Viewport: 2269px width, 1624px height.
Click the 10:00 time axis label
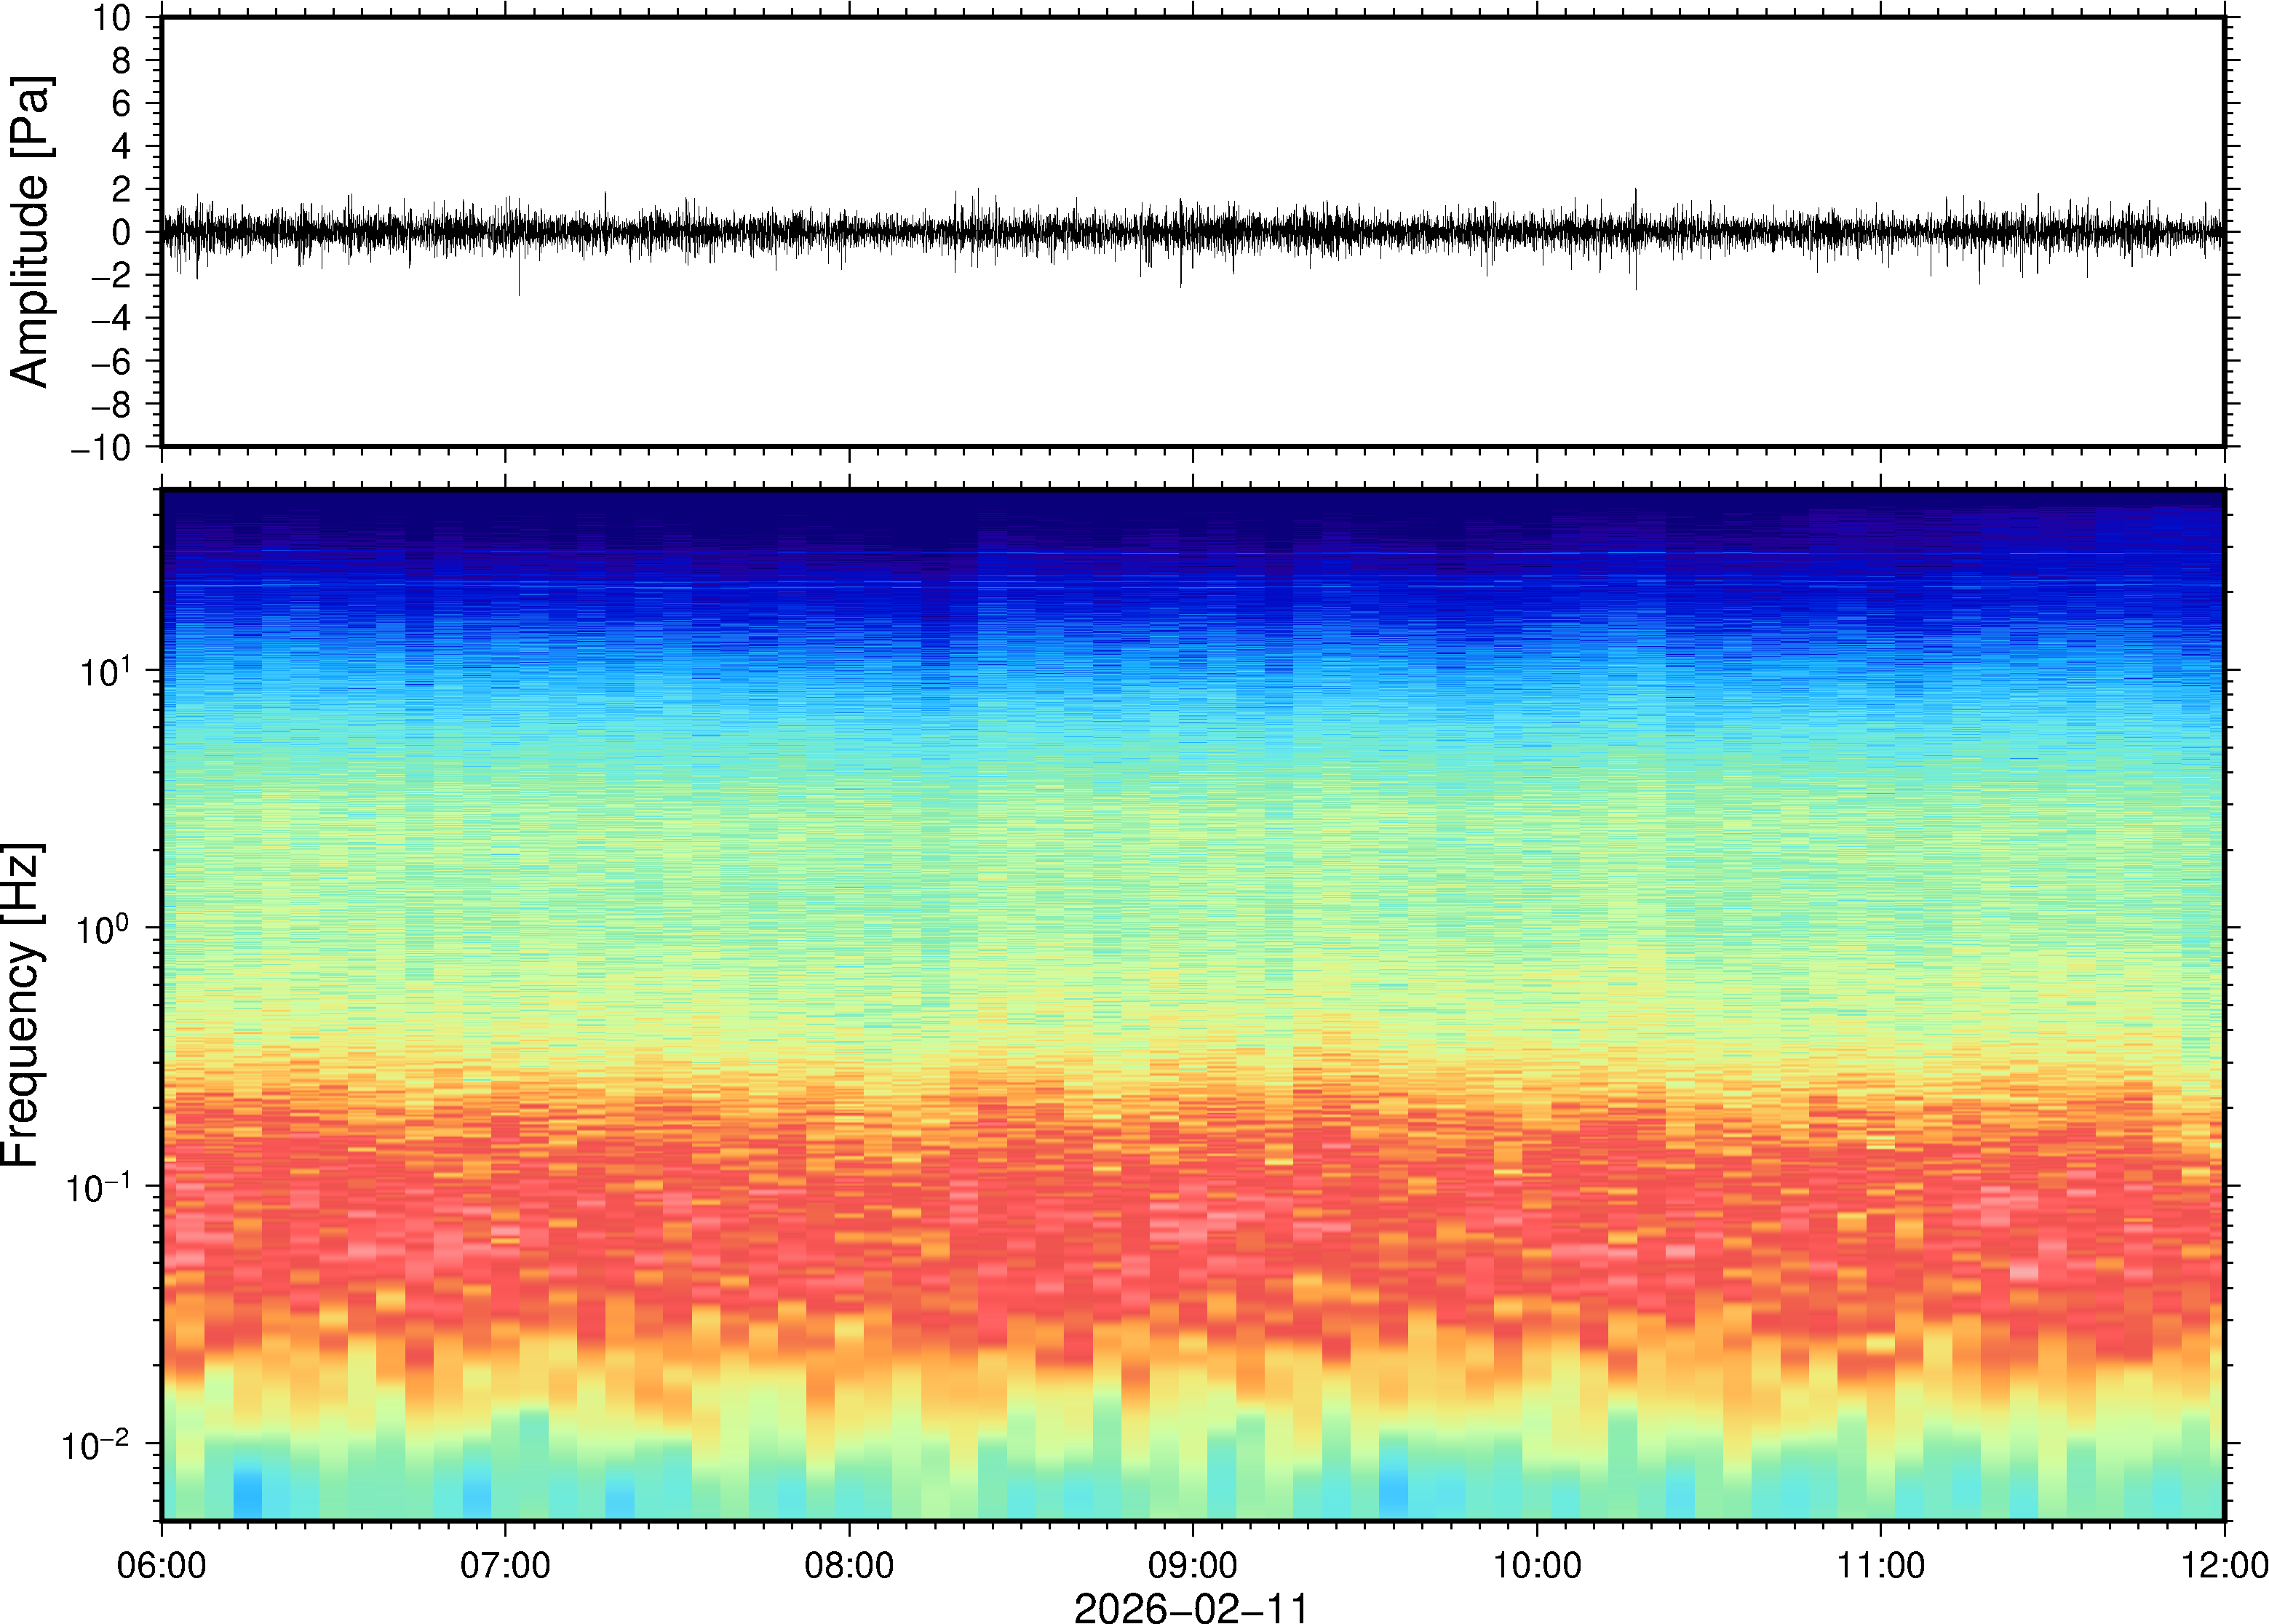pyautogui.click(x=1536, y=1564)
